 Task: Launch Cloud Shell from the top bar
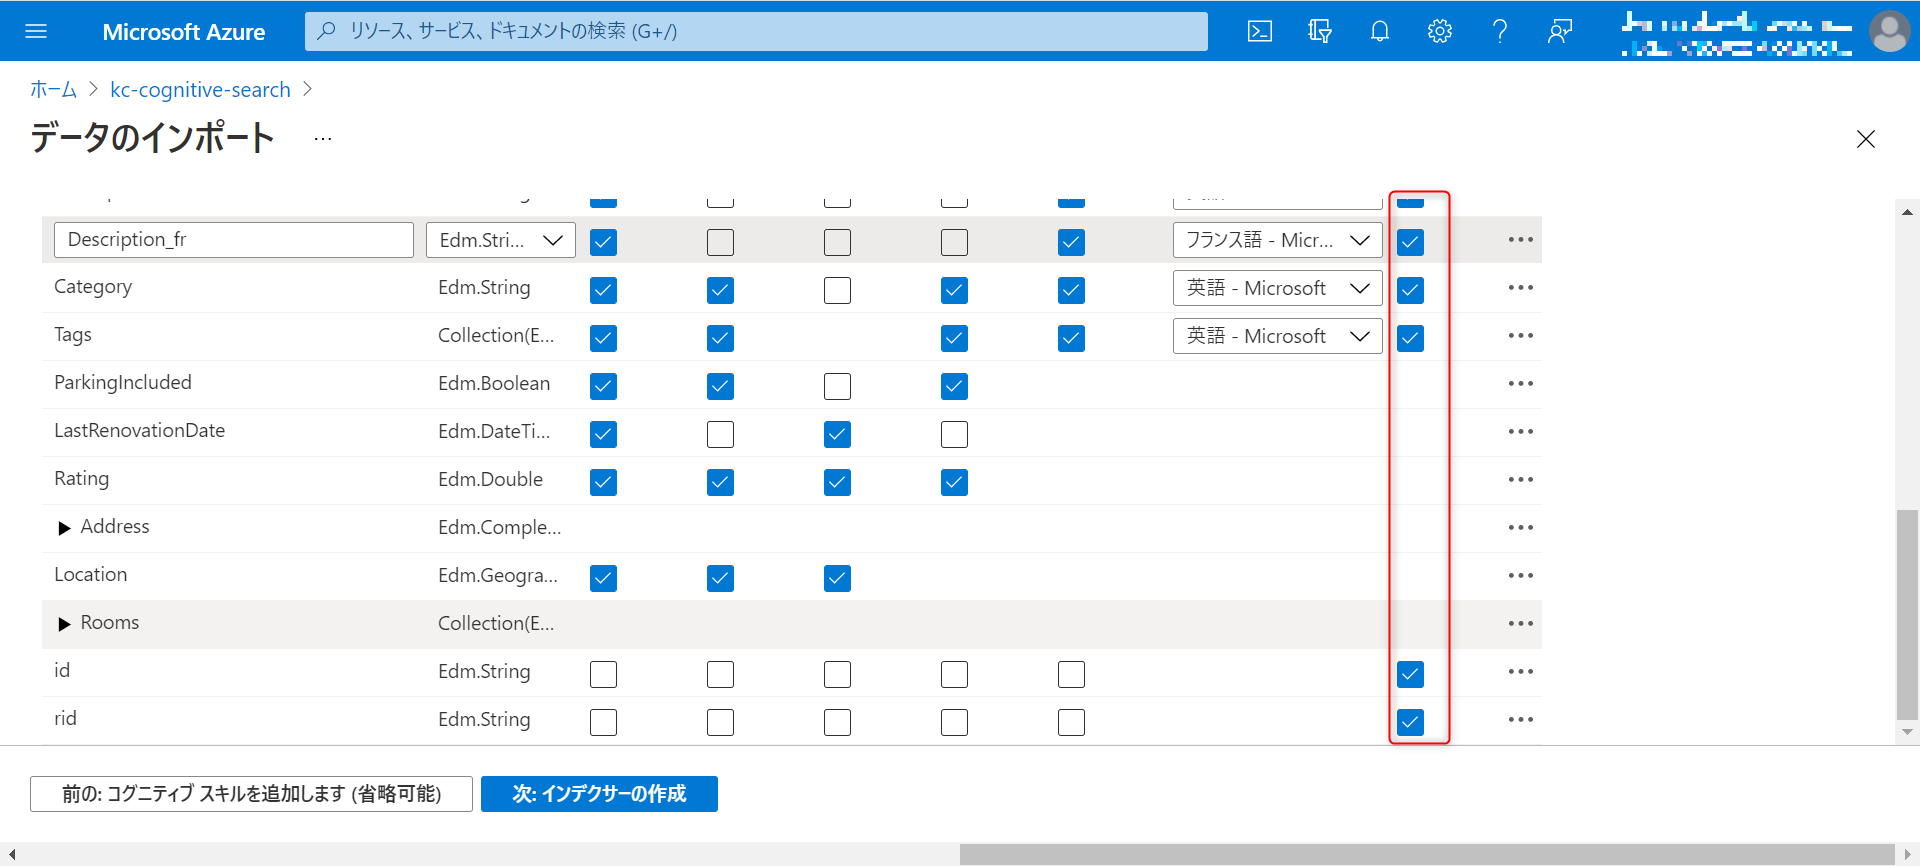point(1260,31)
